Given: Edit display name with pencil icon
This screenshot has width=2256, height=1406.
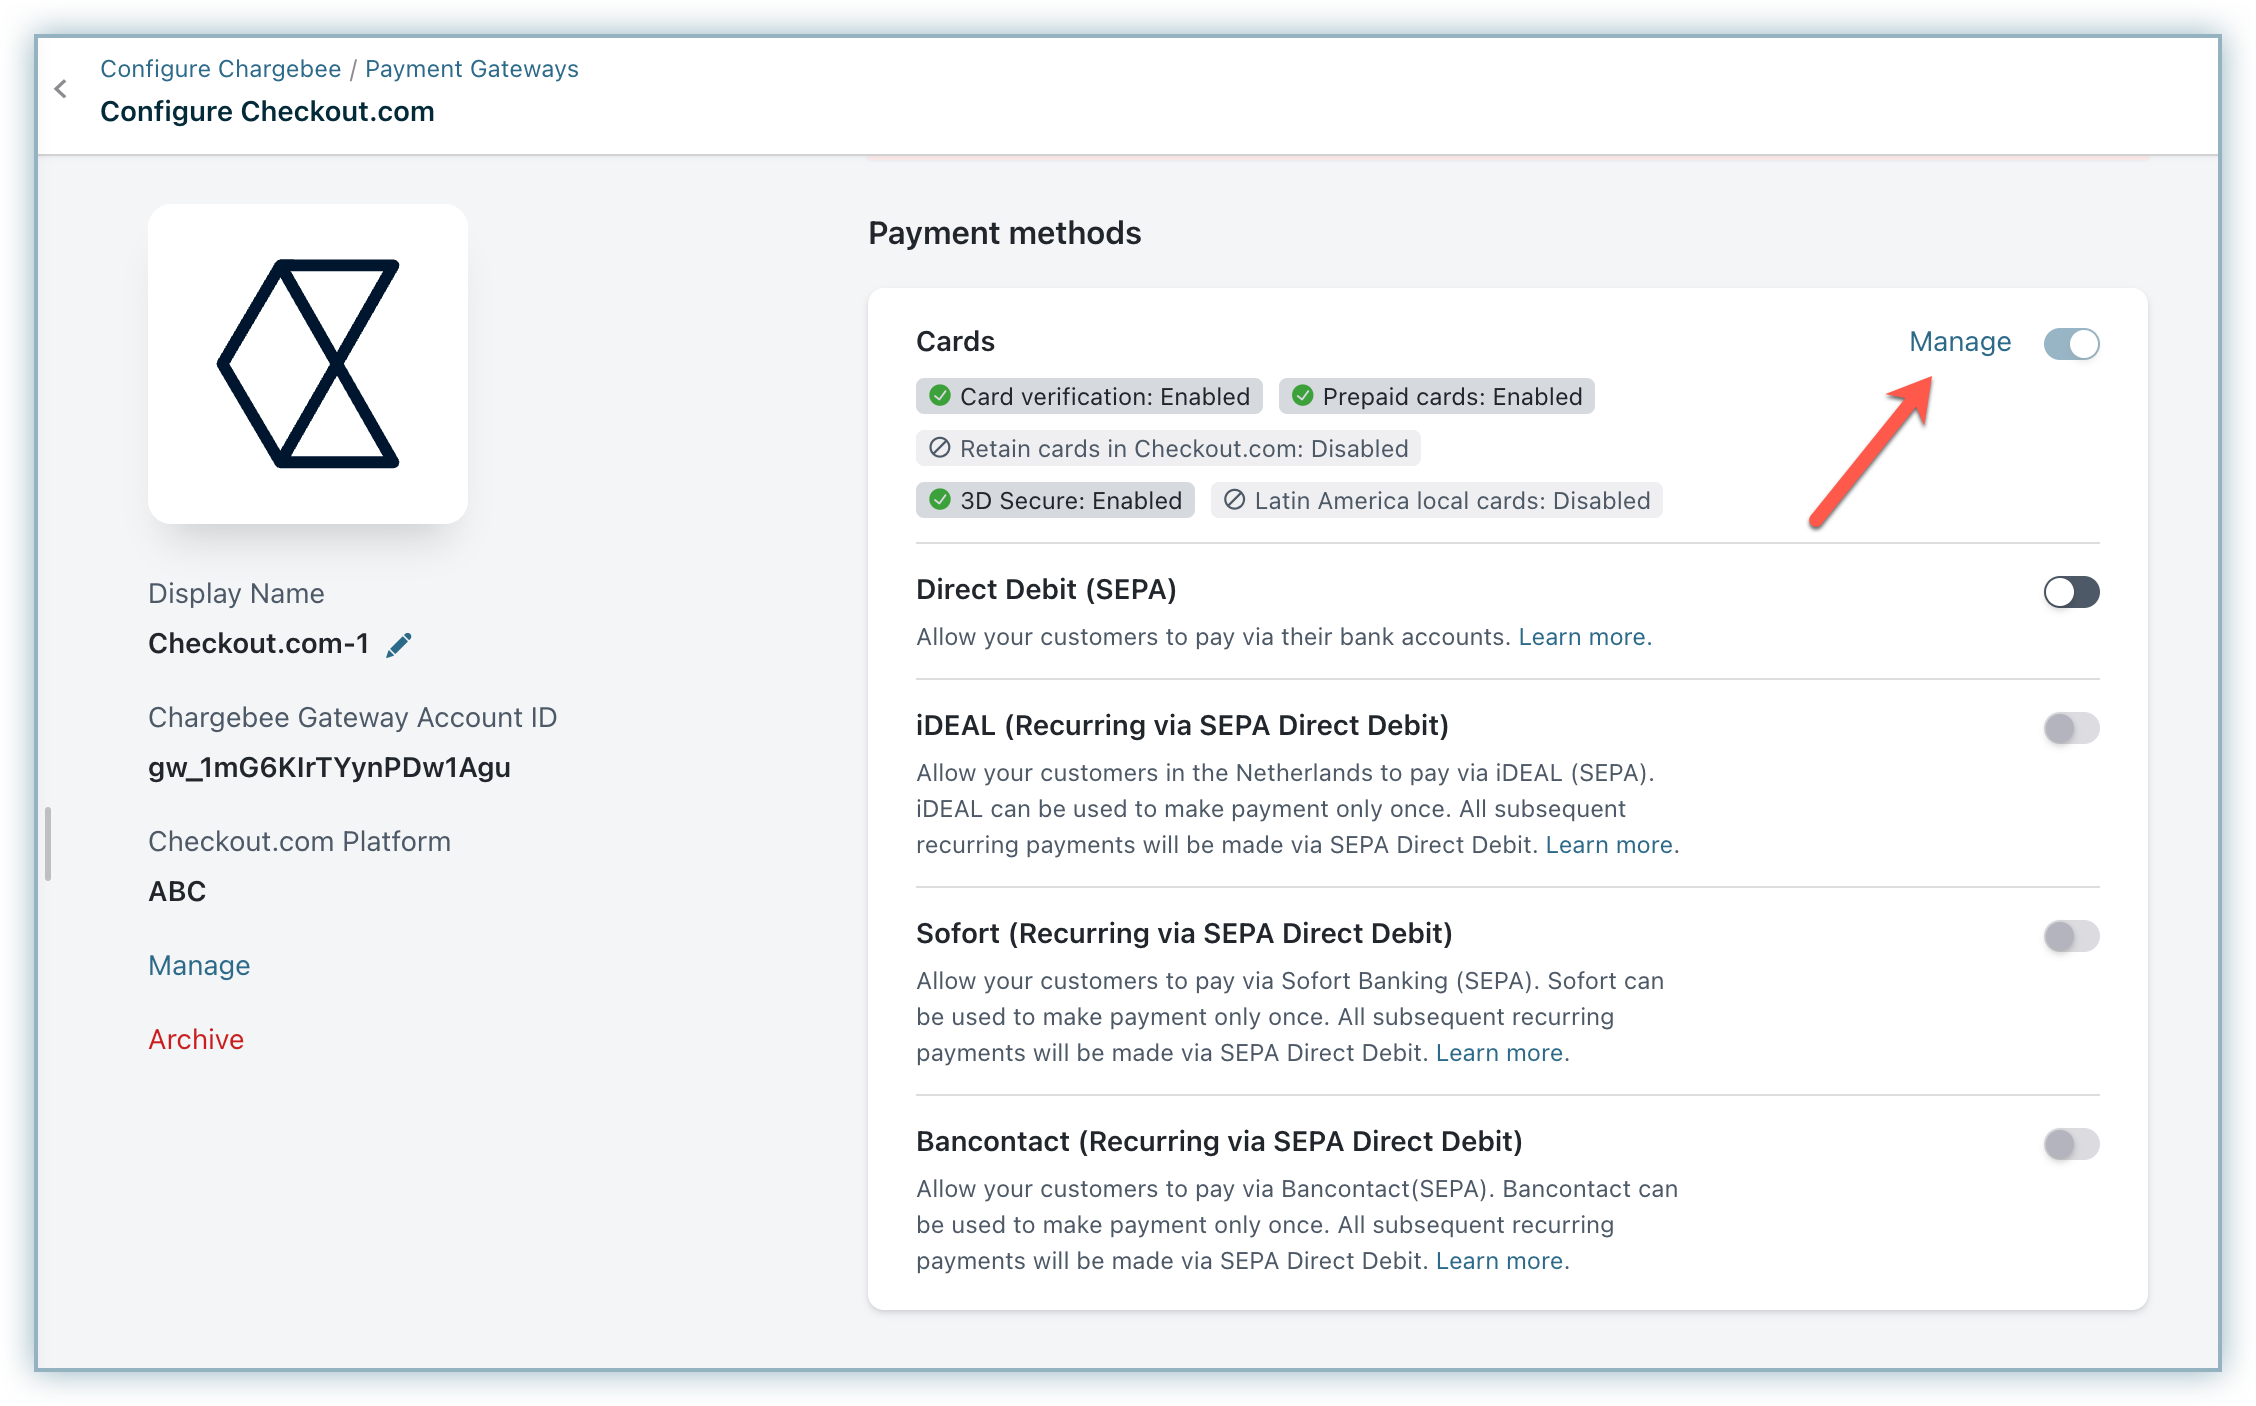Looking at the screenshot, I should click(x=398, y=645).
